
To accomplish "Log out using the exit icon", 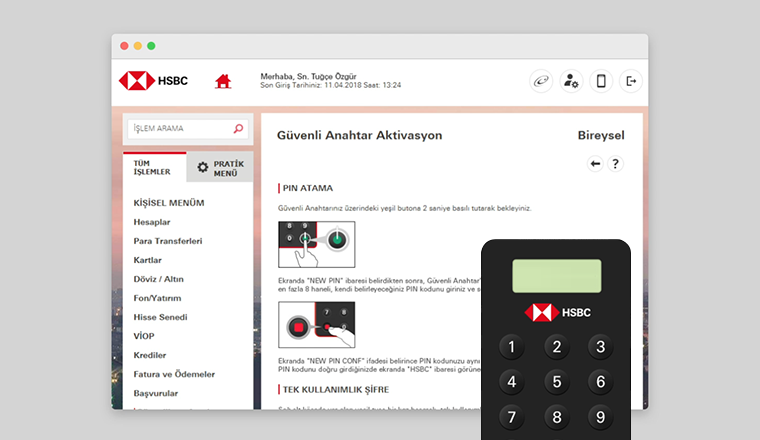I will coord(631,81).
